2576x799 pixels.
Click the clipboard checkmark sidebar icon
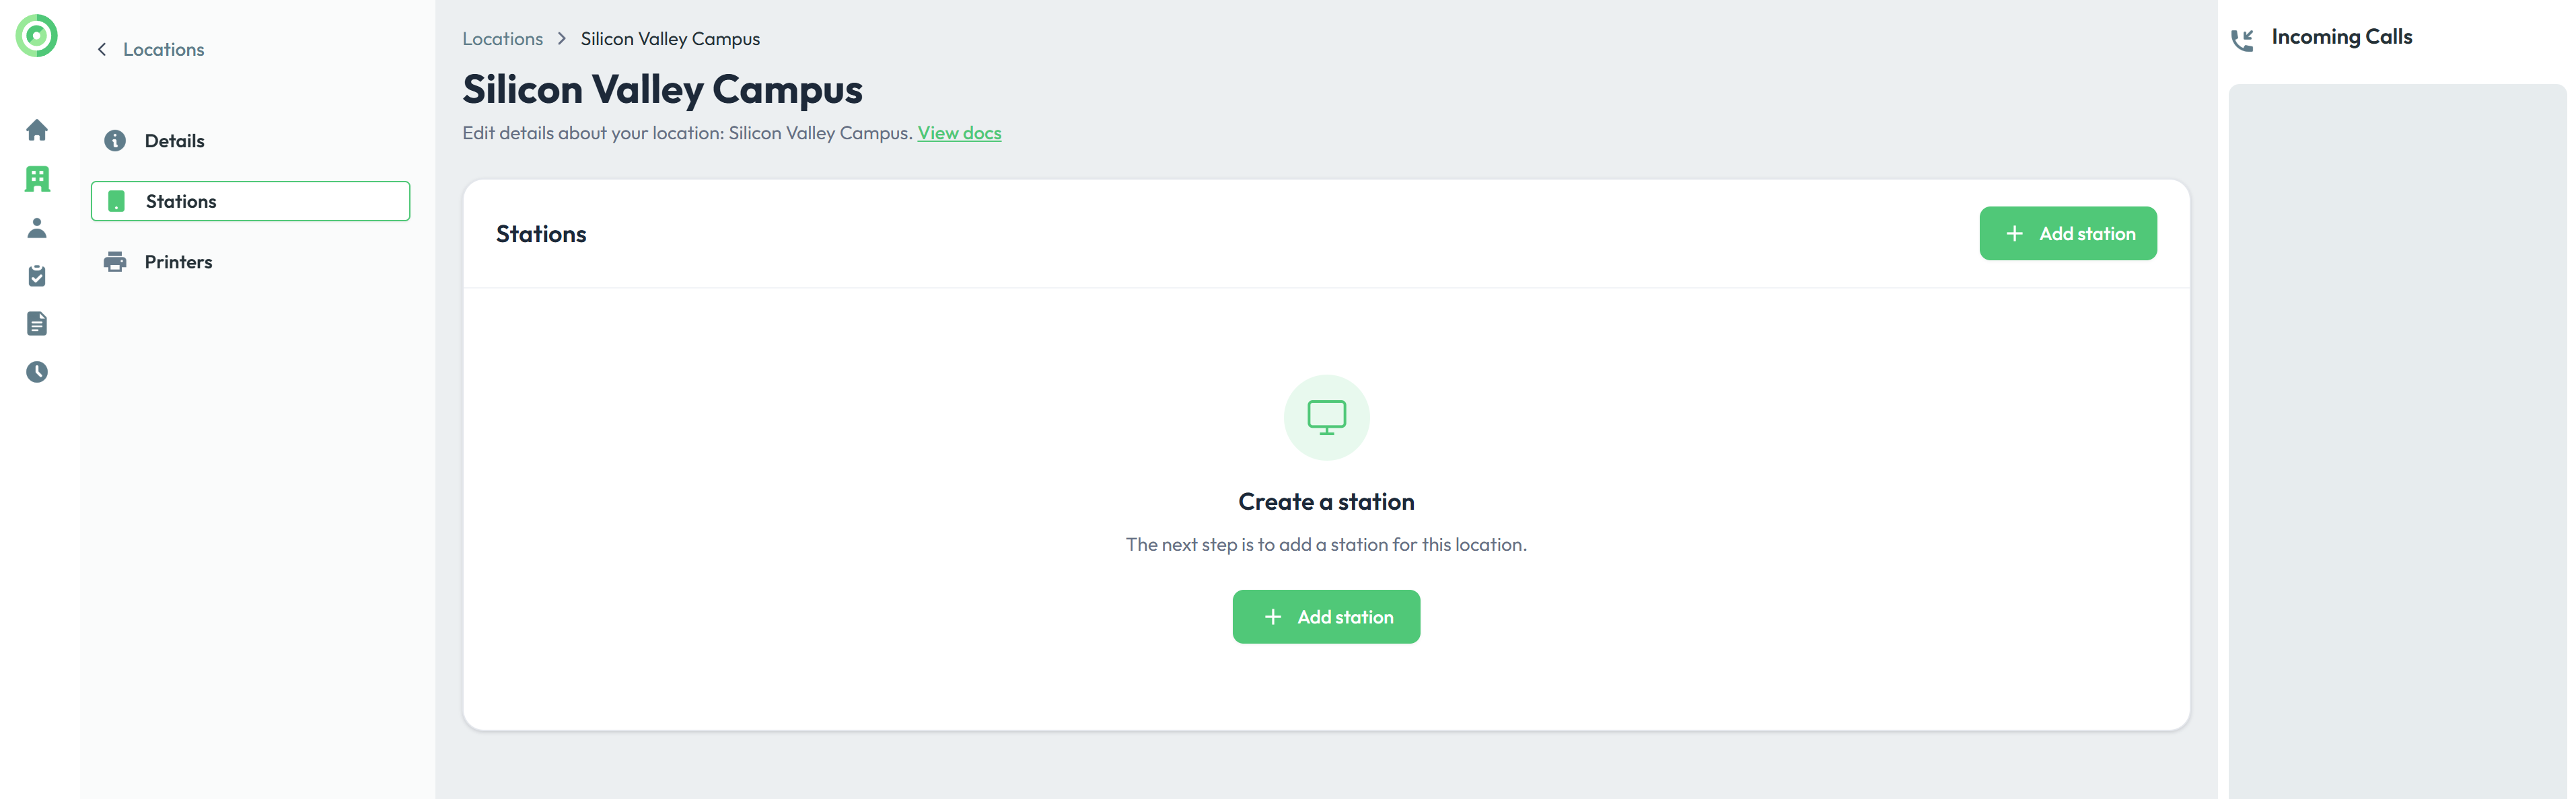pos(37,276)
